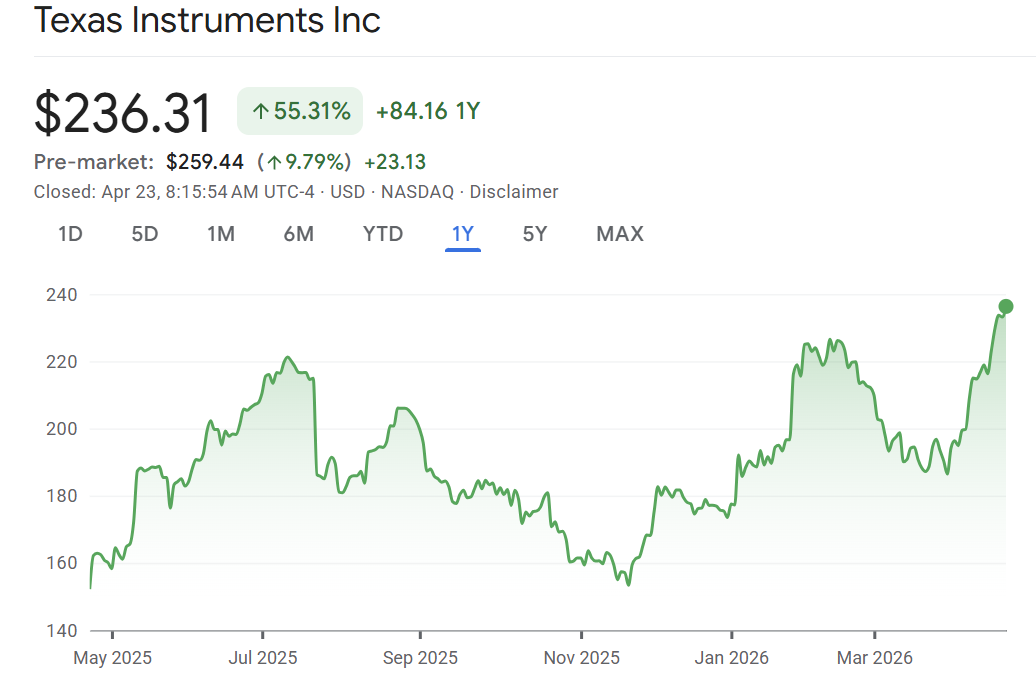
Task: Click the active 1Y tab
Action: coord(463,234)
